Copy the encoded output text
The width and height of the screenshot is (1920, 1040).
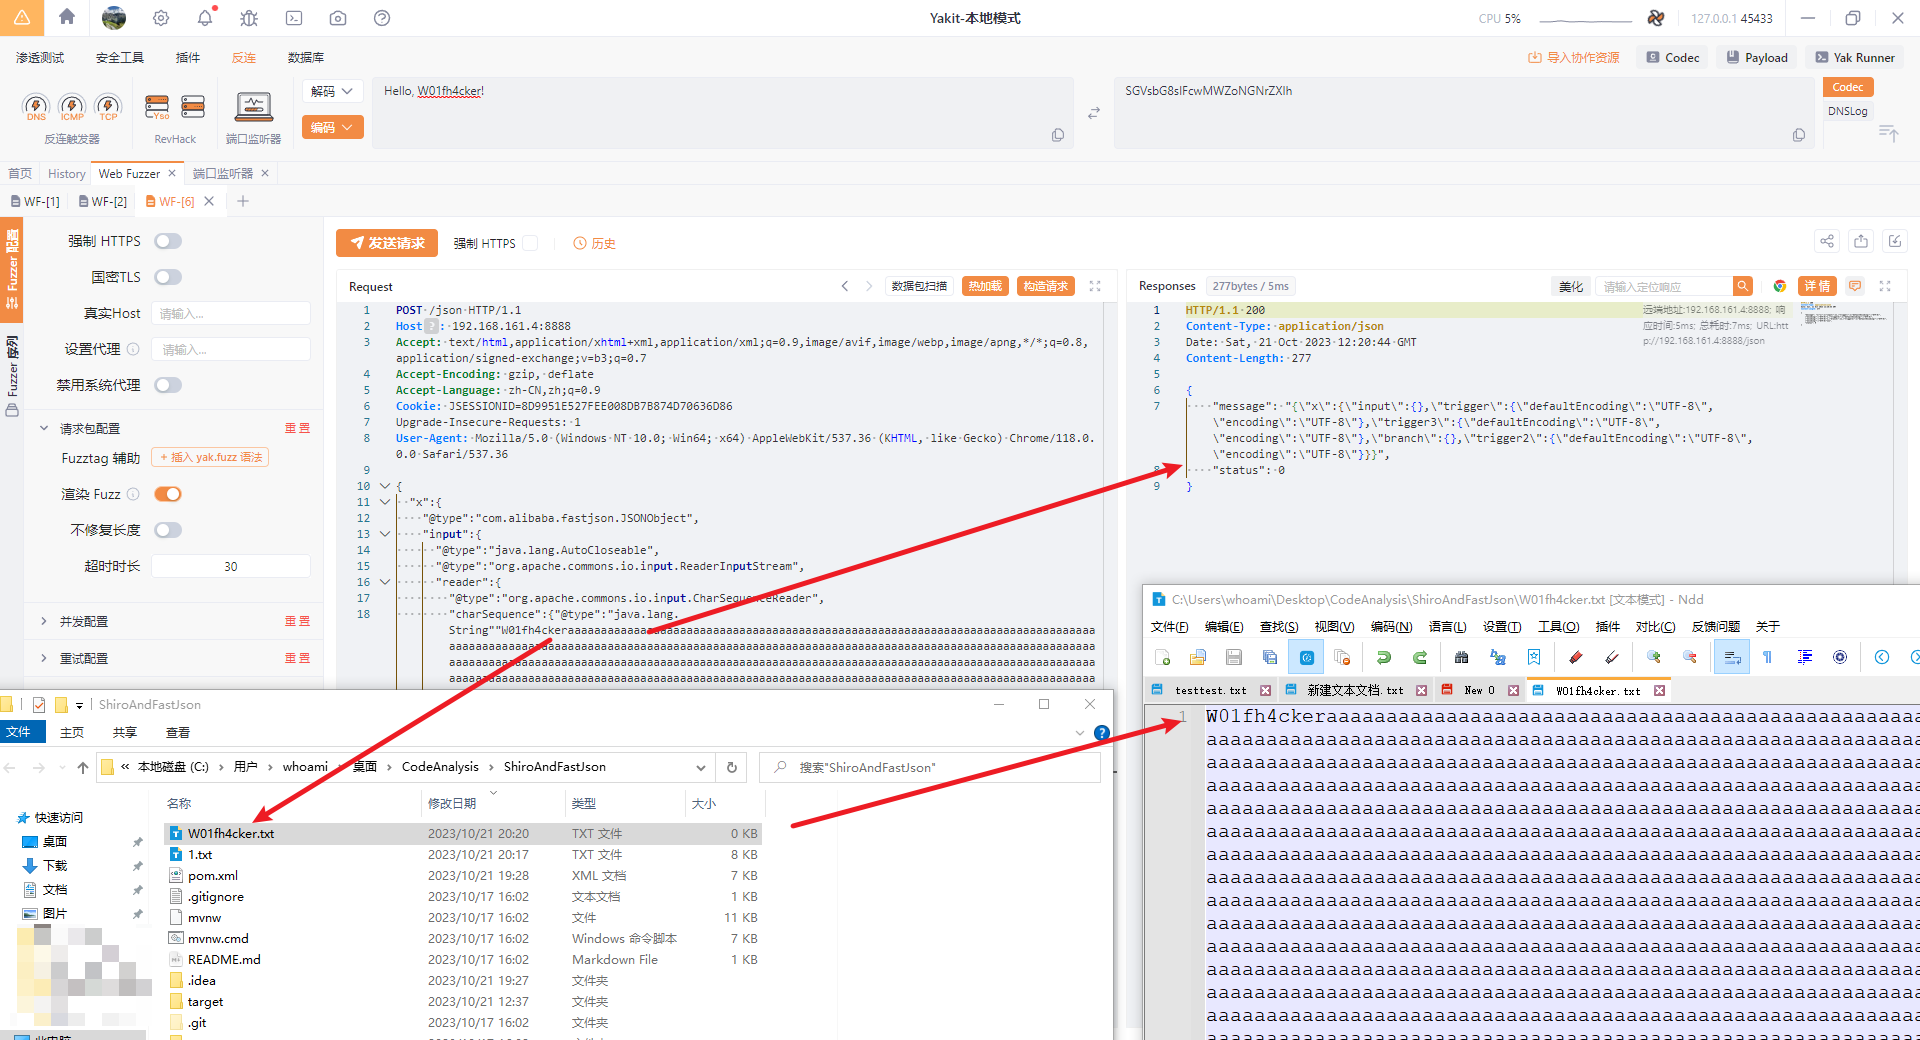(x=1799, y=135)
